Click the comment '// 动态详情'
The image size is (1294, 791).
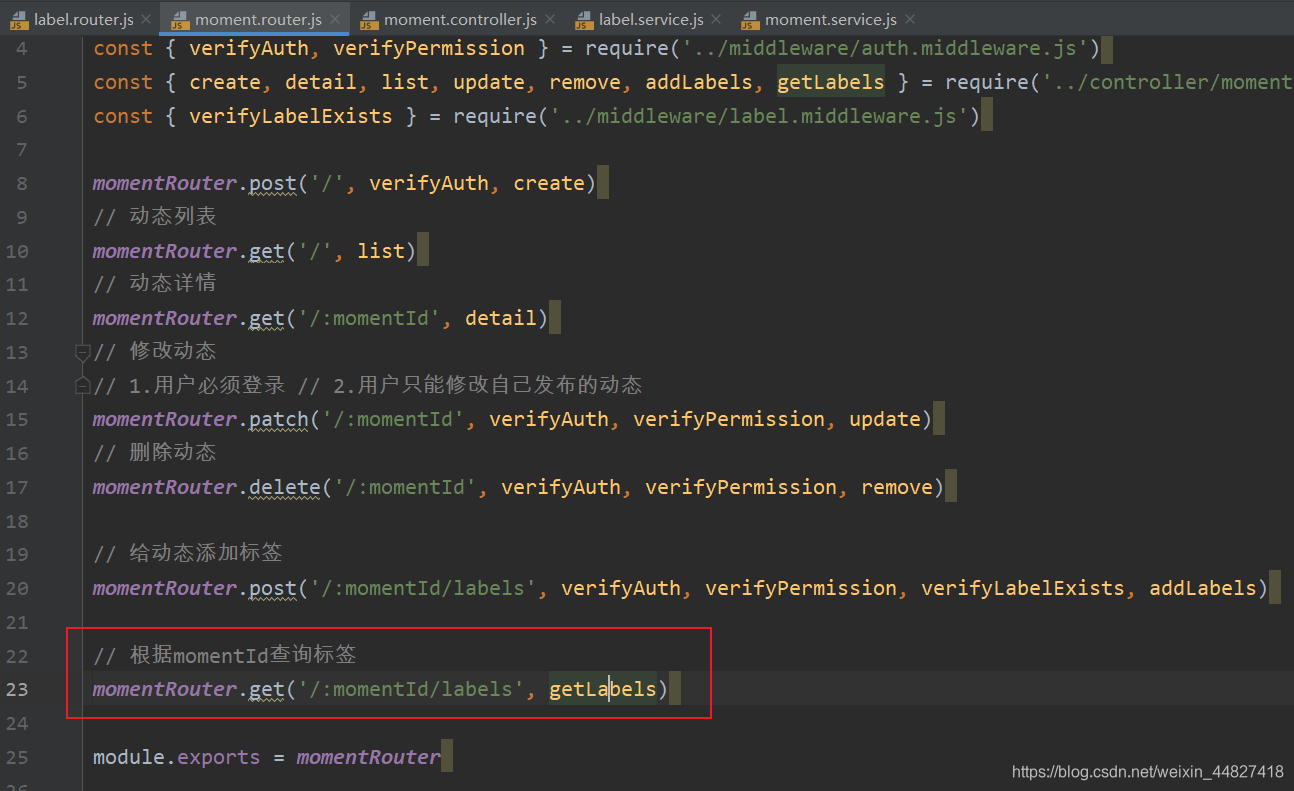(154, 283)
